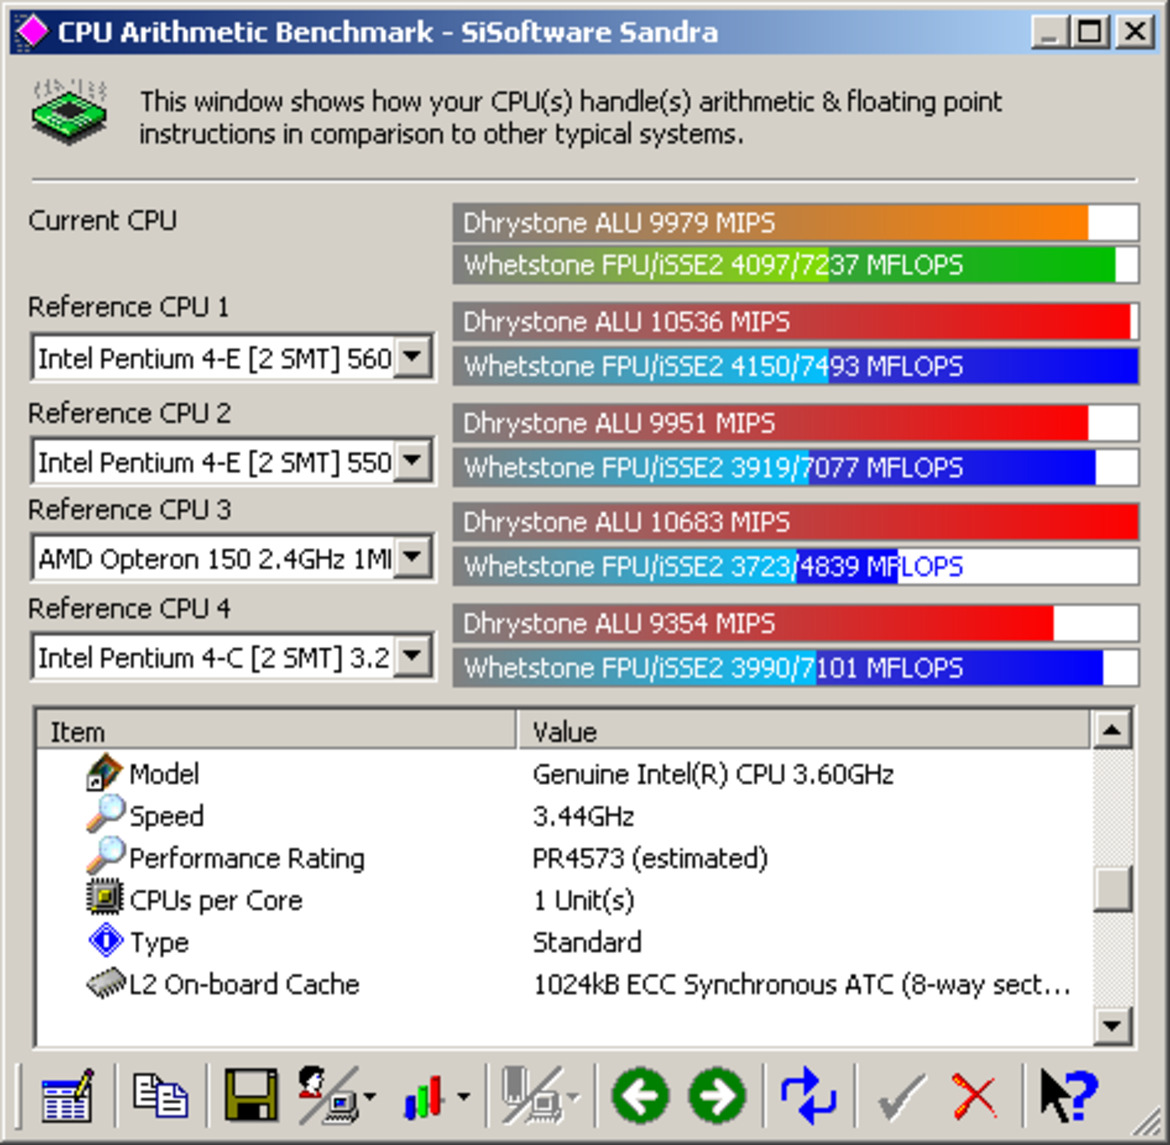Click the memory chip icon beside L2 On-board Cache
Screen dimensions: 1170x1145
click(x=106, y=983)
